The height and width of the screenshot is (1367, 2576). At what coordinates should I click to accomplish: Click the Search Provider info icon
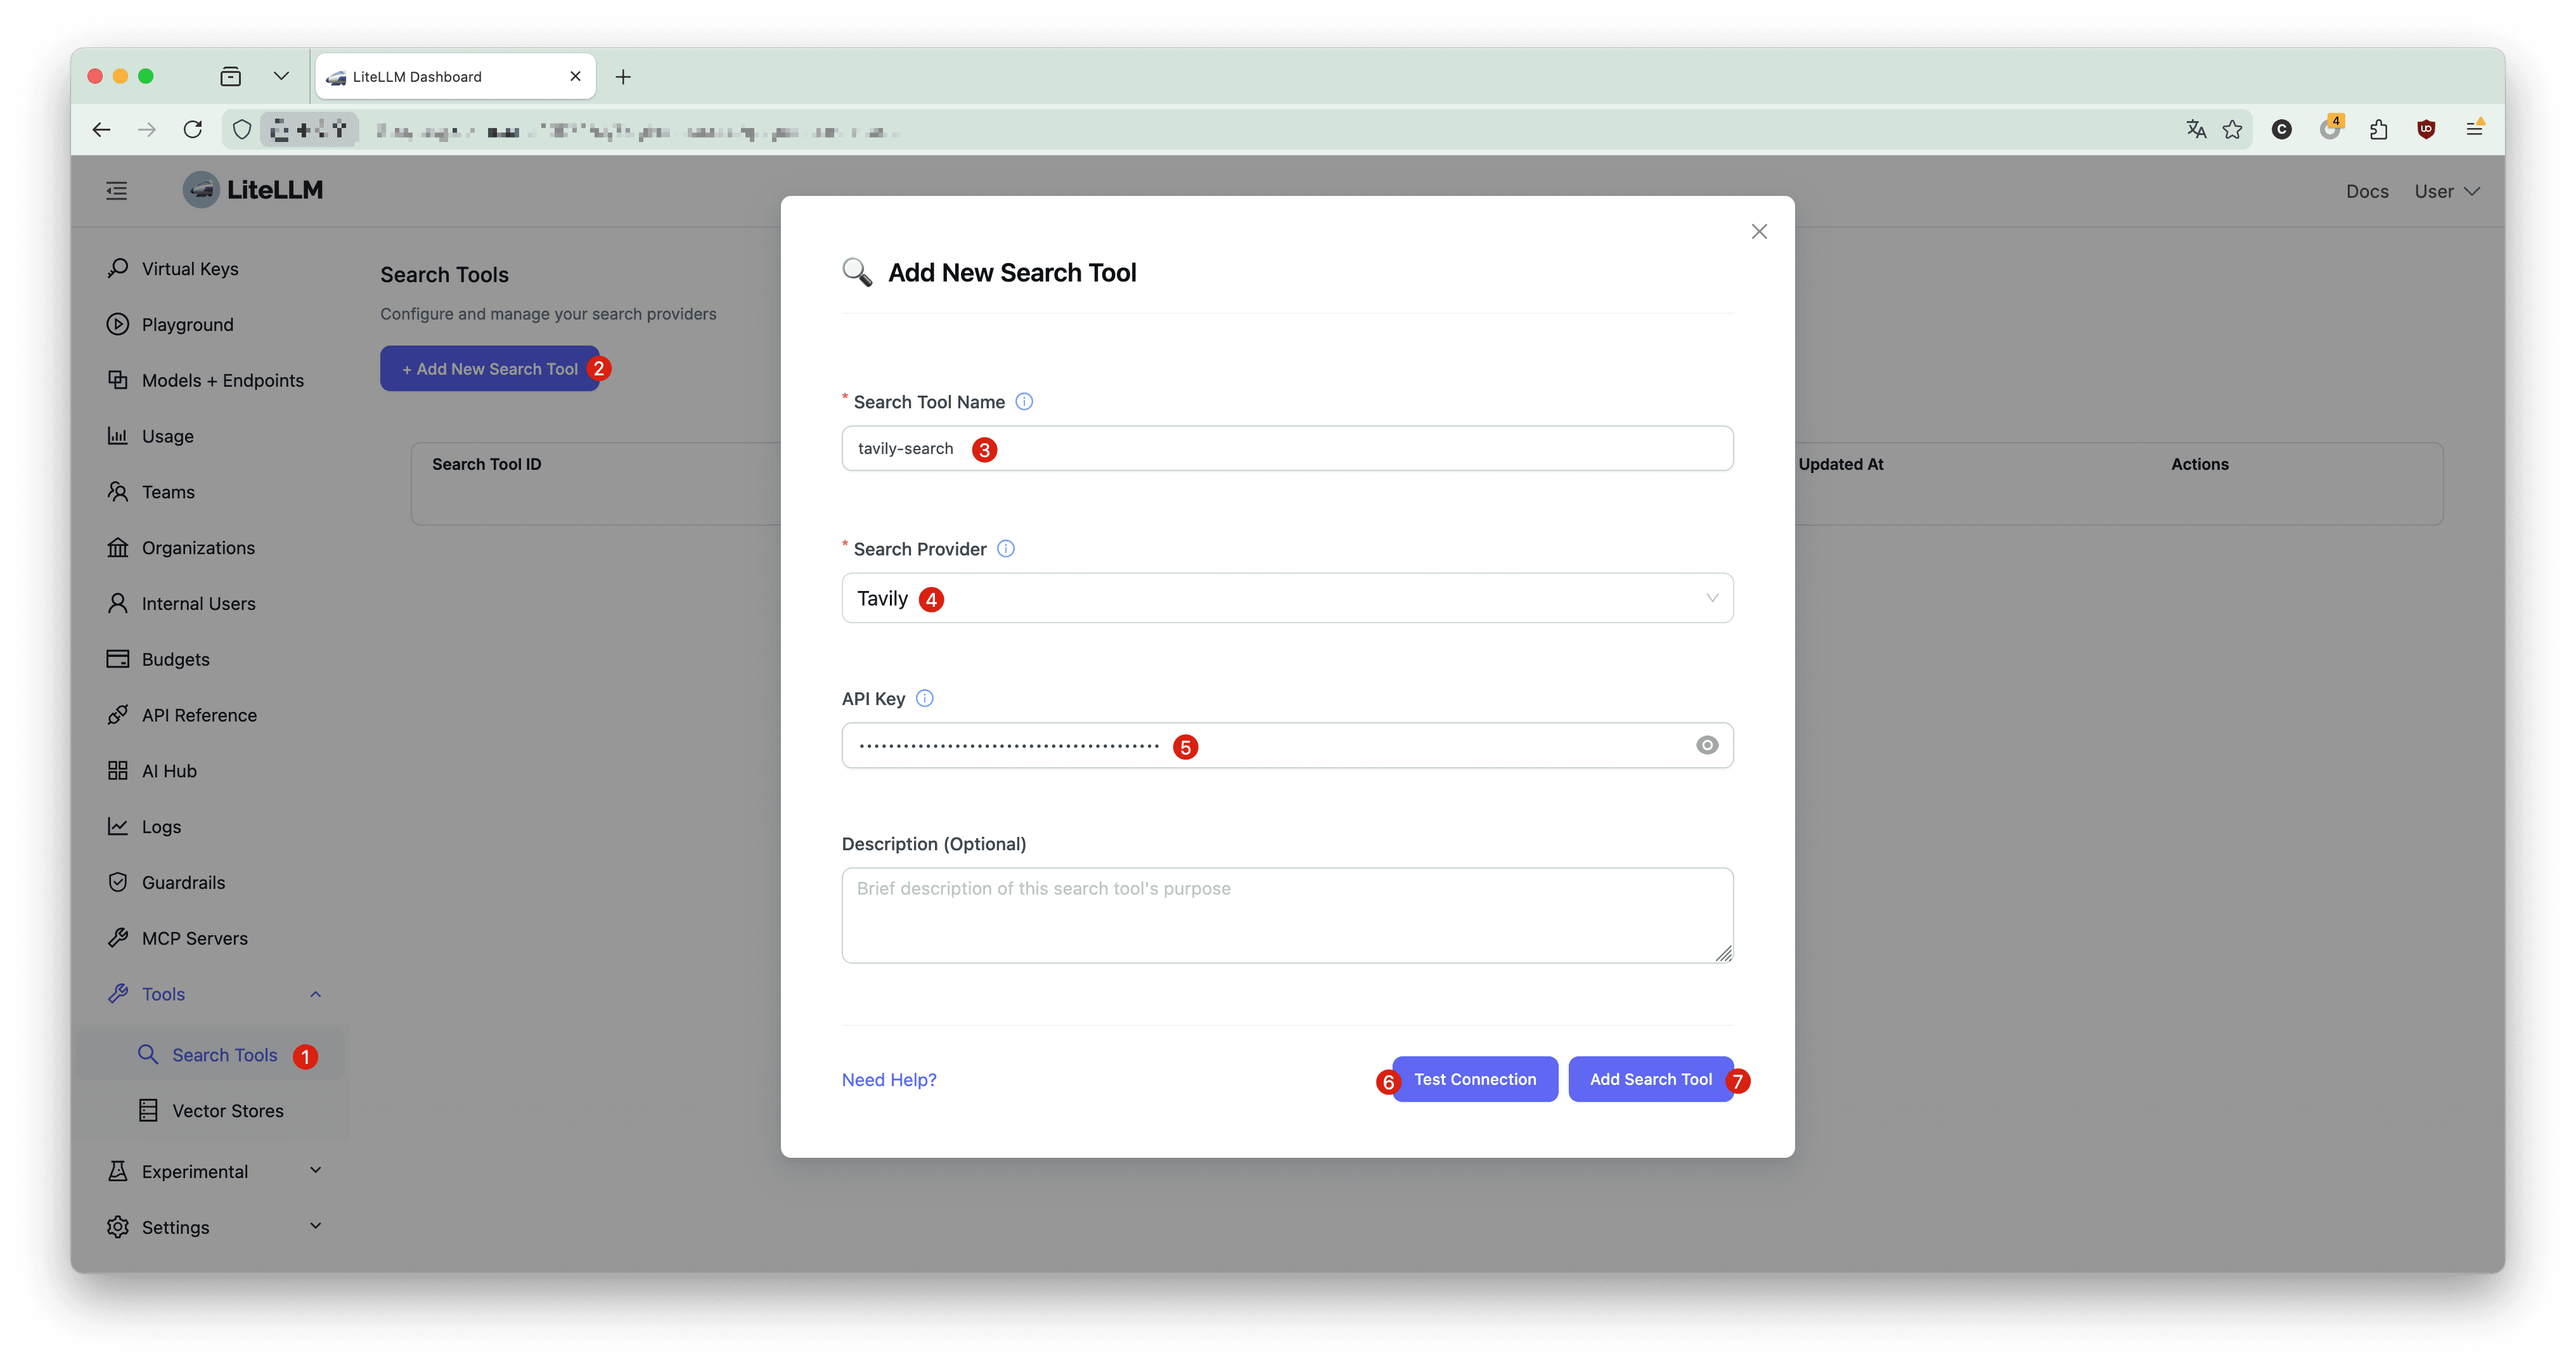[x=1006, y=548]
